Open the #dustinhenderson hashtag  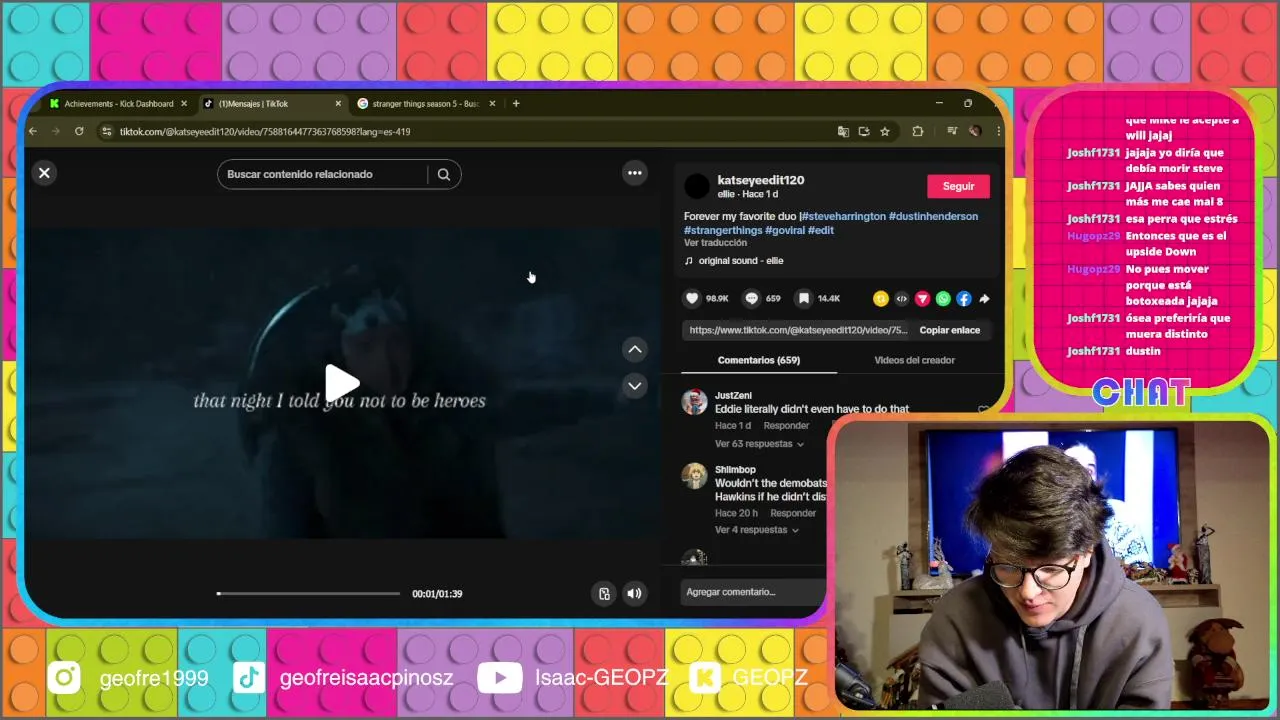933,216
